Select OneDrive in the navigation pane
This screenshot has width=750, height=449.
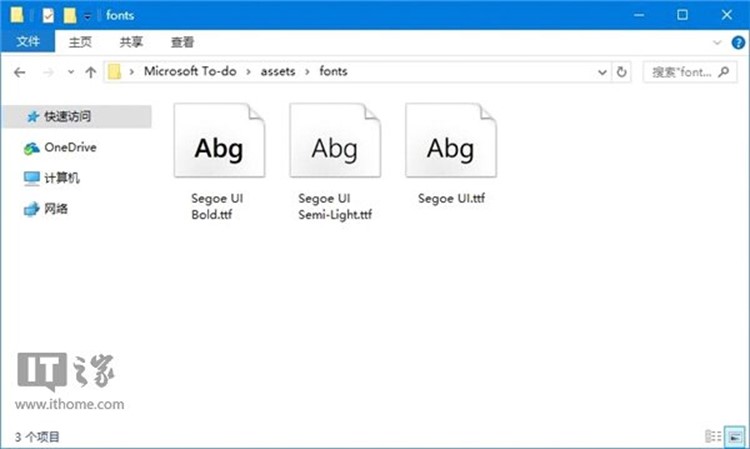[x=70, y=147]
